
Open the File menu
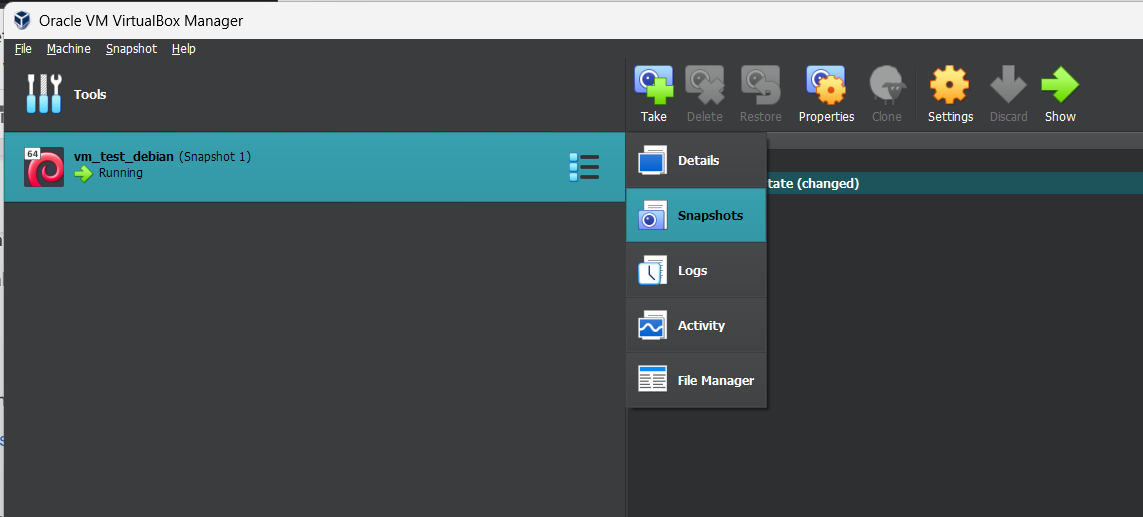23,49
